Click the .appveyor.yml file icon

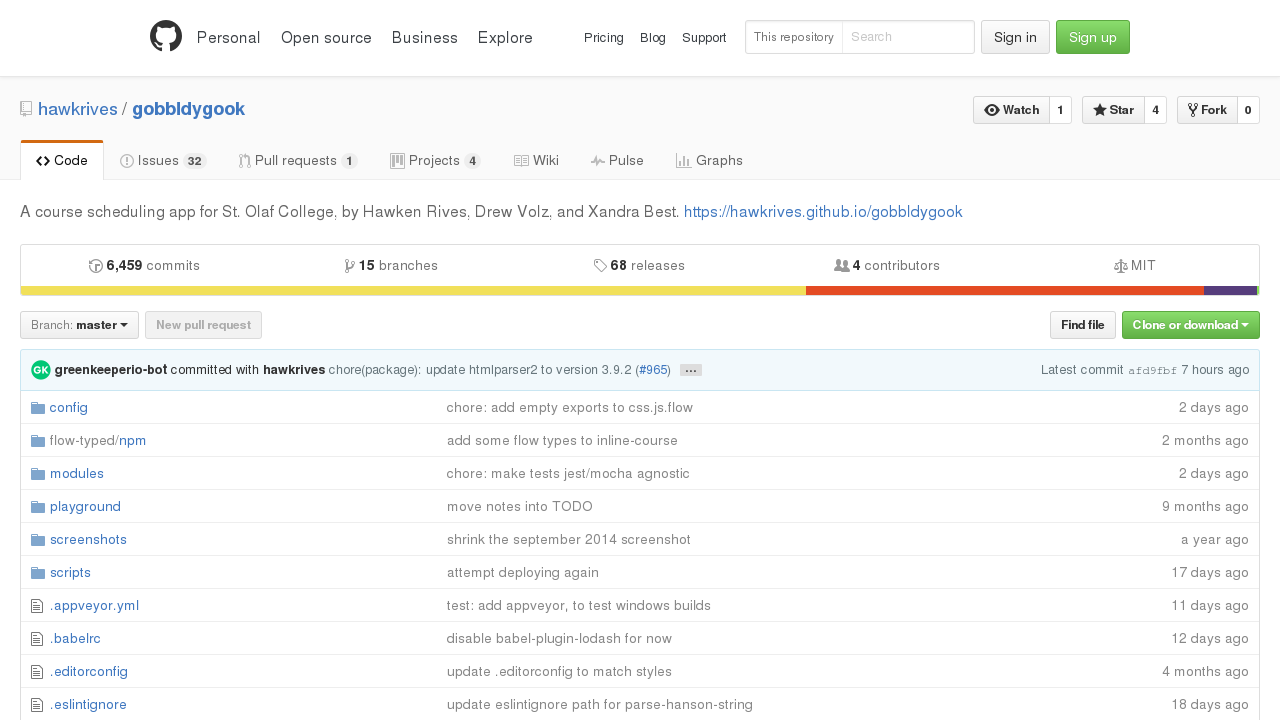pyautogui.click(x=37, y=606)
